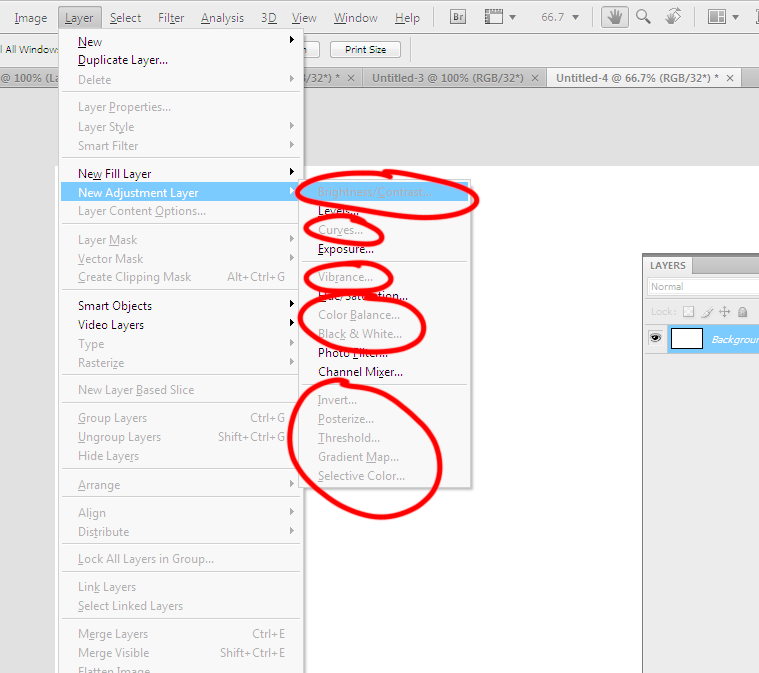This screenshot has width=759, height=673.
Task: Open the Arrange Documents dropdown
Action: coord(722,17)
